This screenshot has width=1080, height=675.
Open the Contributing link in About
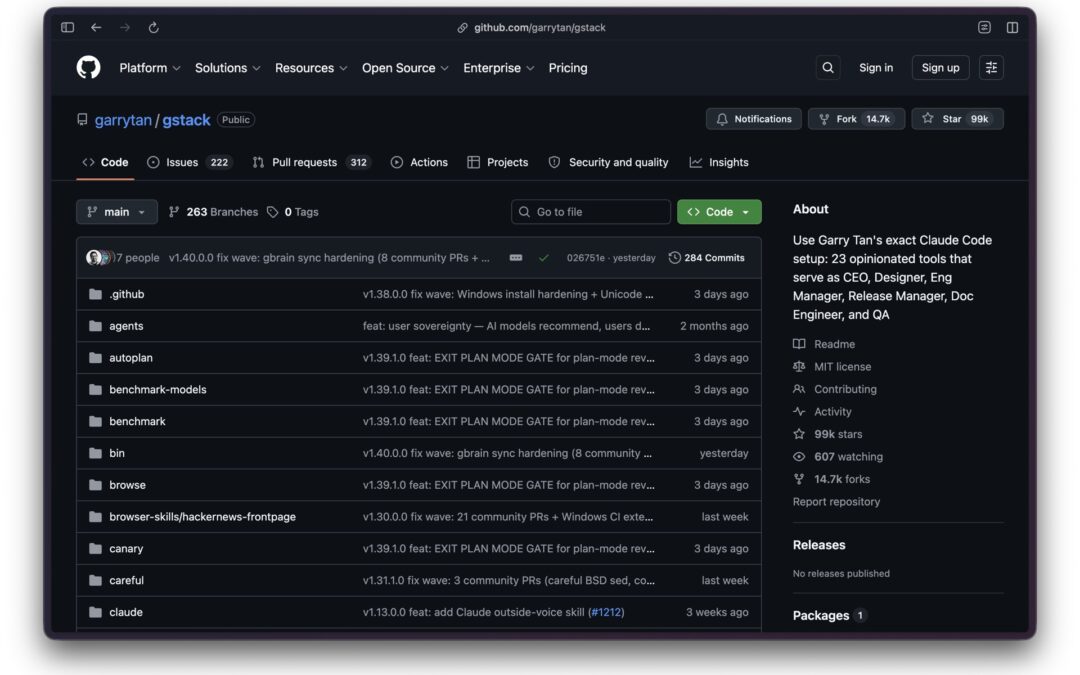(x=845, y=389)
